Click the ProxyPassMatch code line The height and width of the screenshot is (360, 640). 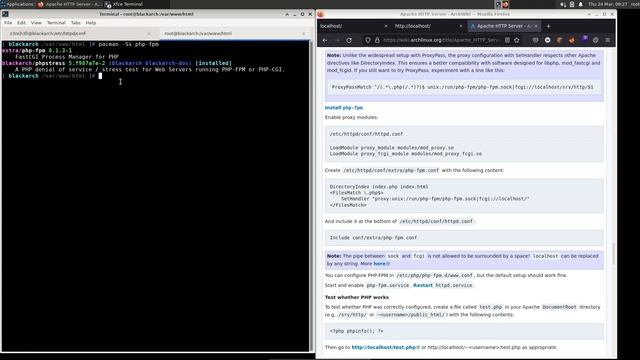[462, 87]
